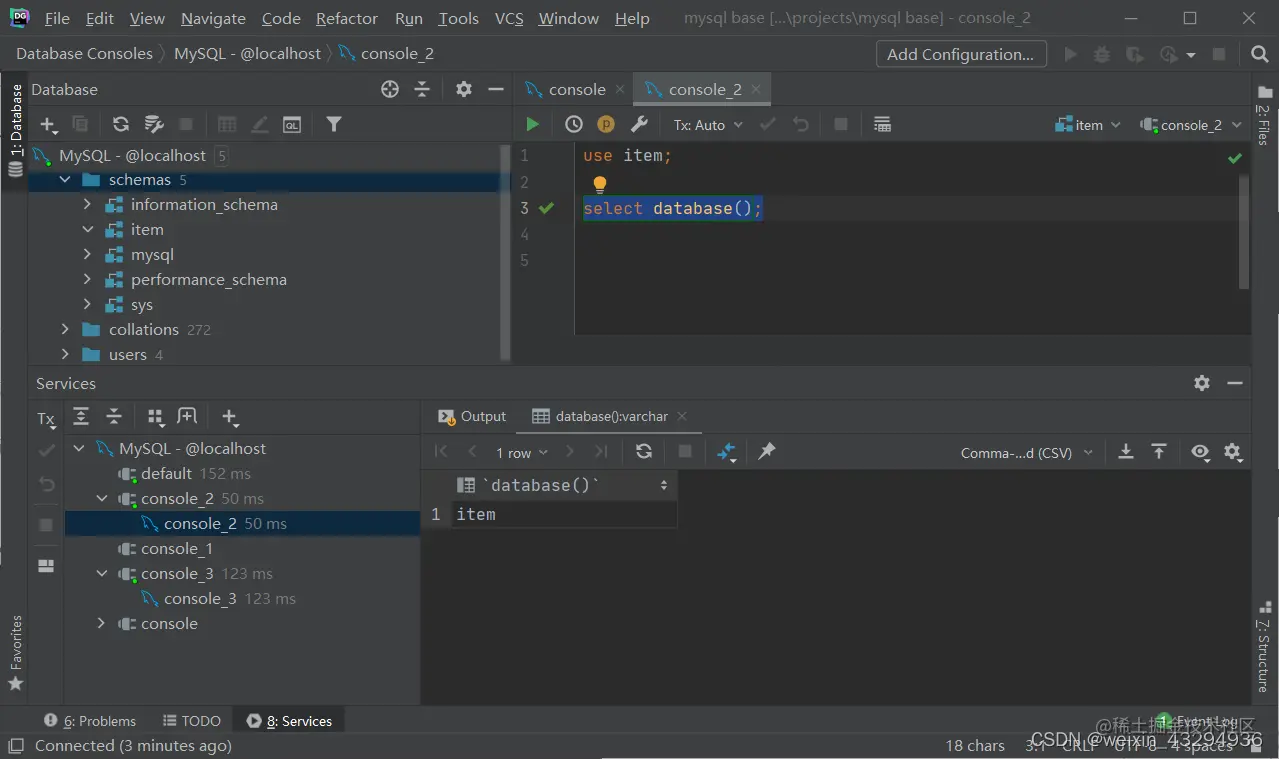Open the Comma-...d (CSV) extractor dropdown

coord(1027,453)
